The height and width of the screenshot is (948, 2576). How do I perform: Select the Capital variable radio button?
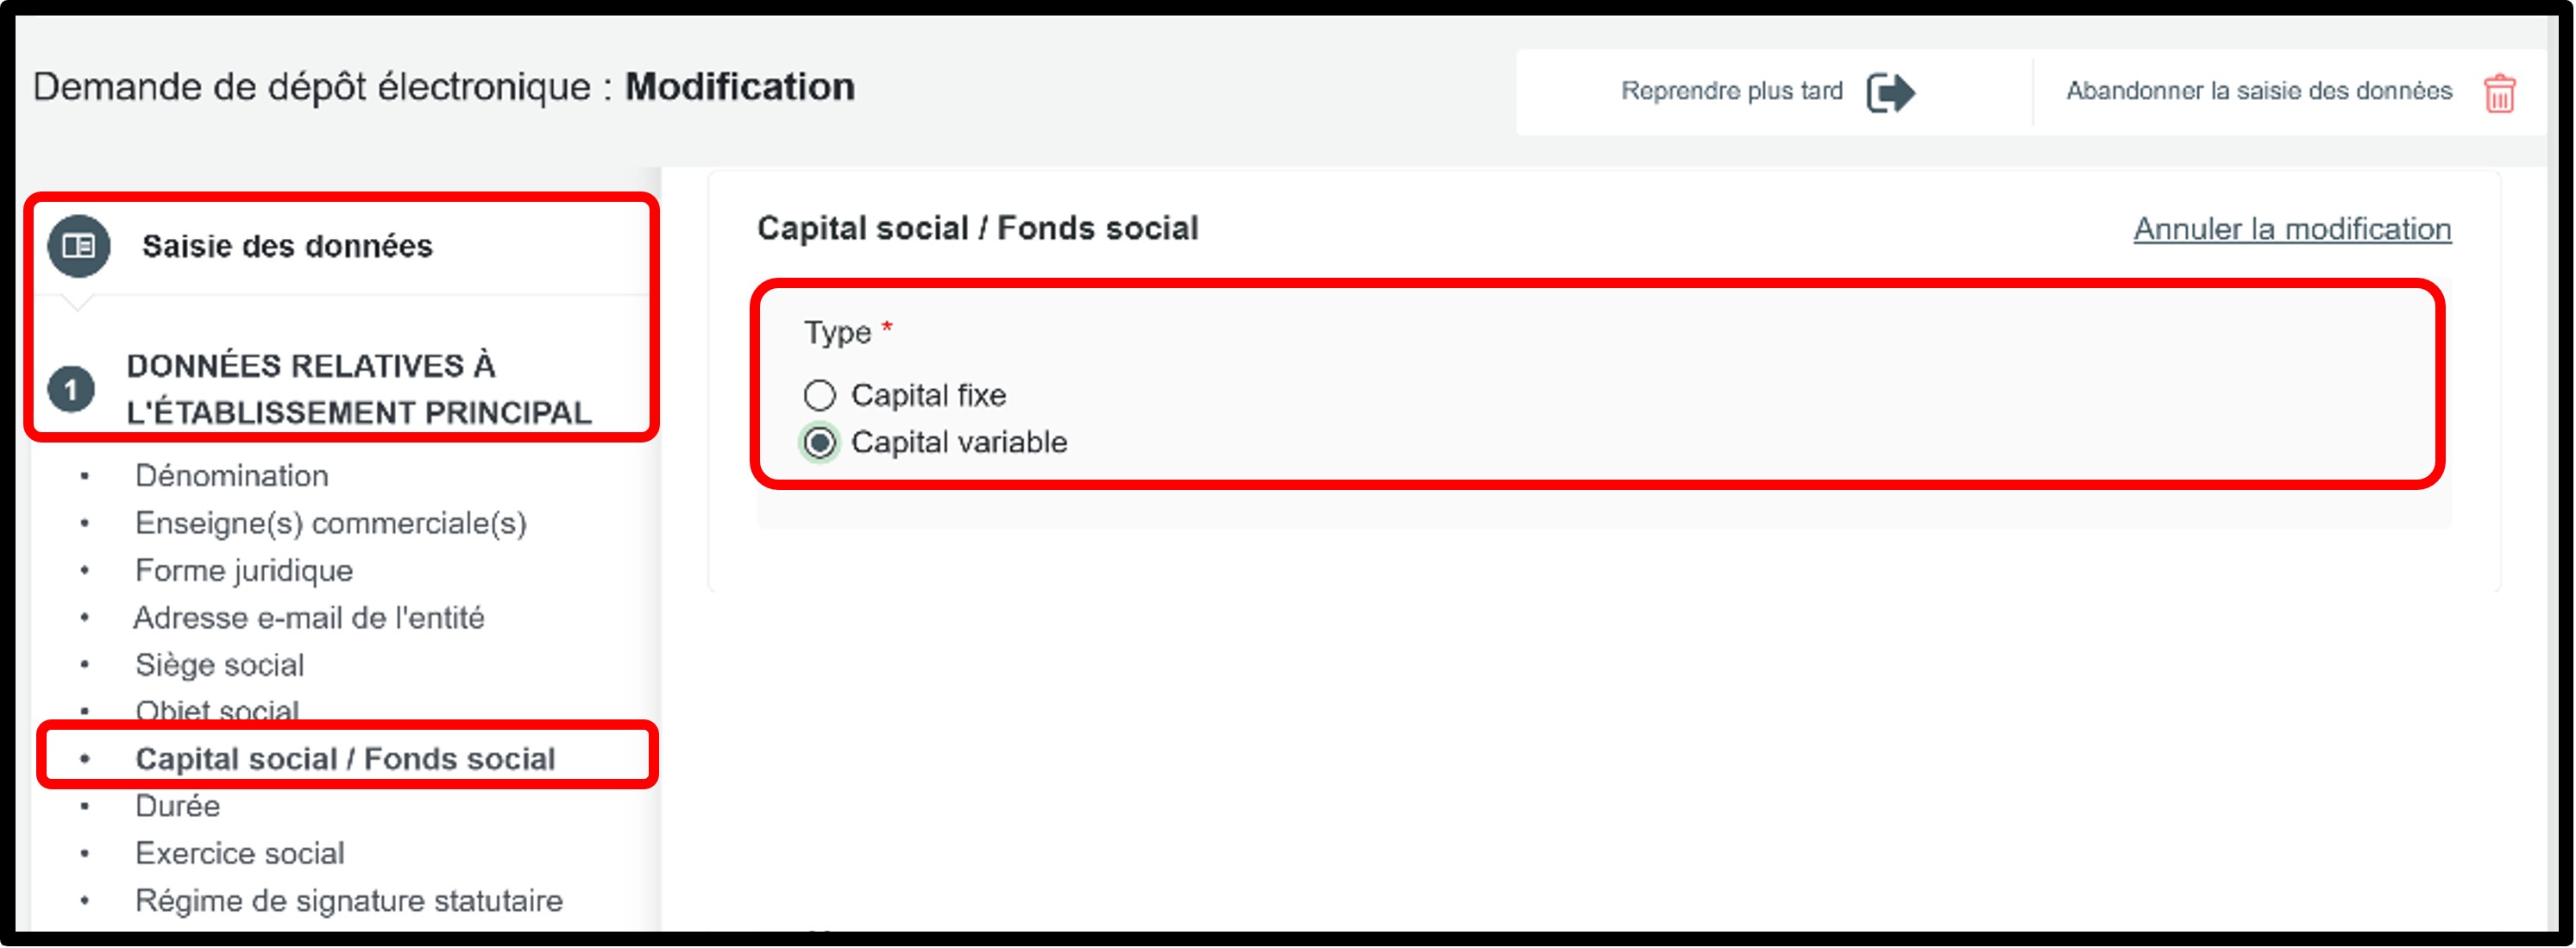(820, 442)
